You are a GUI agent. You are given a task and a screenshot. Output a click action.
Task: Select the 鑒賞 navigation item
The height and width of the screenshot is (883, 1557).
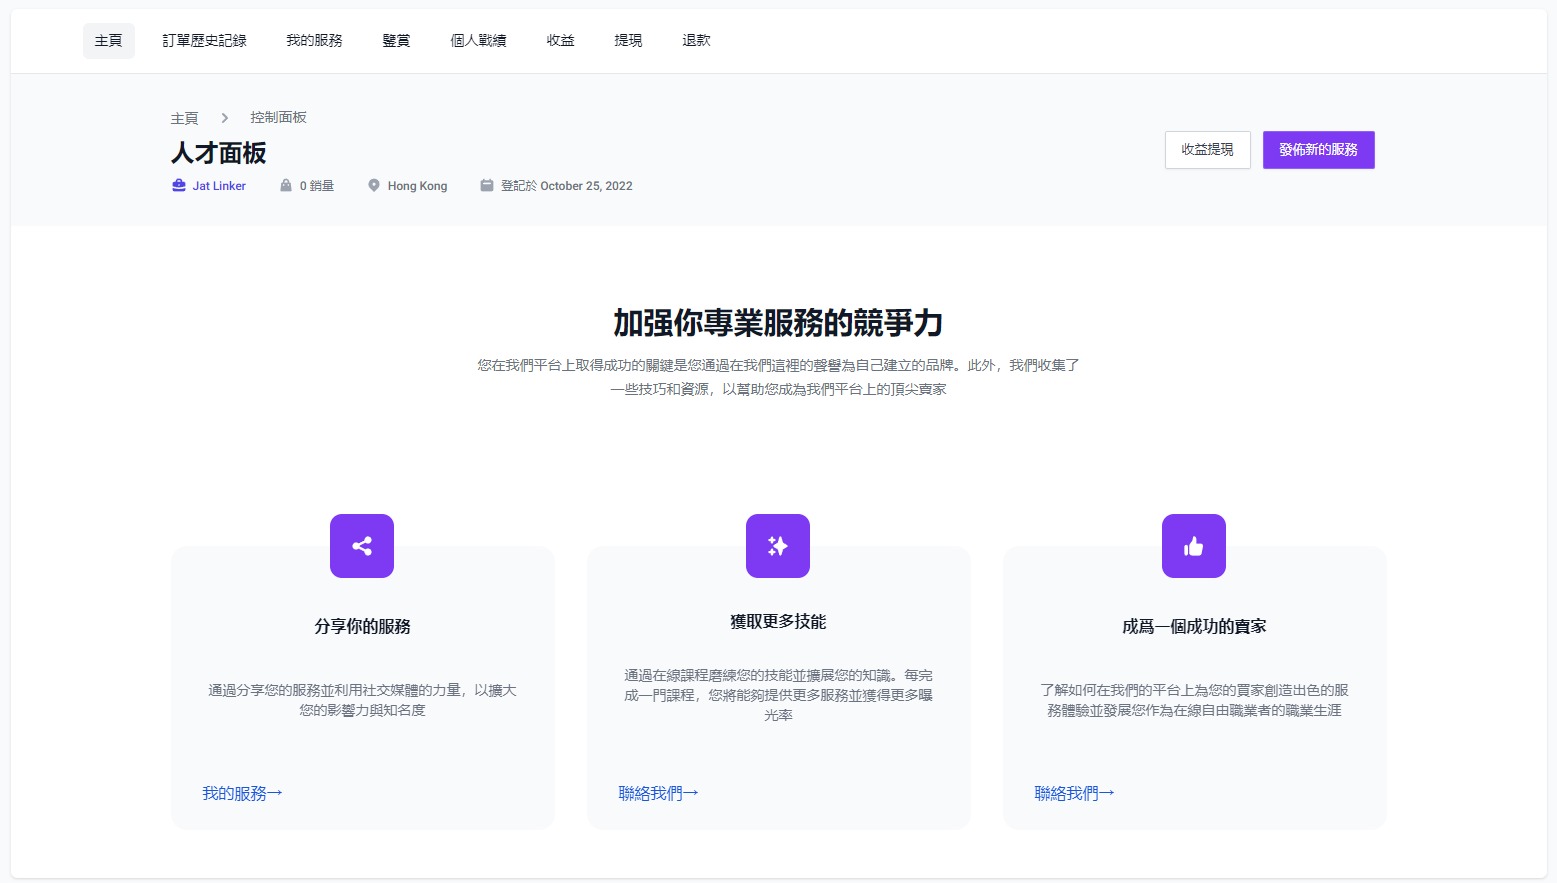396,41
